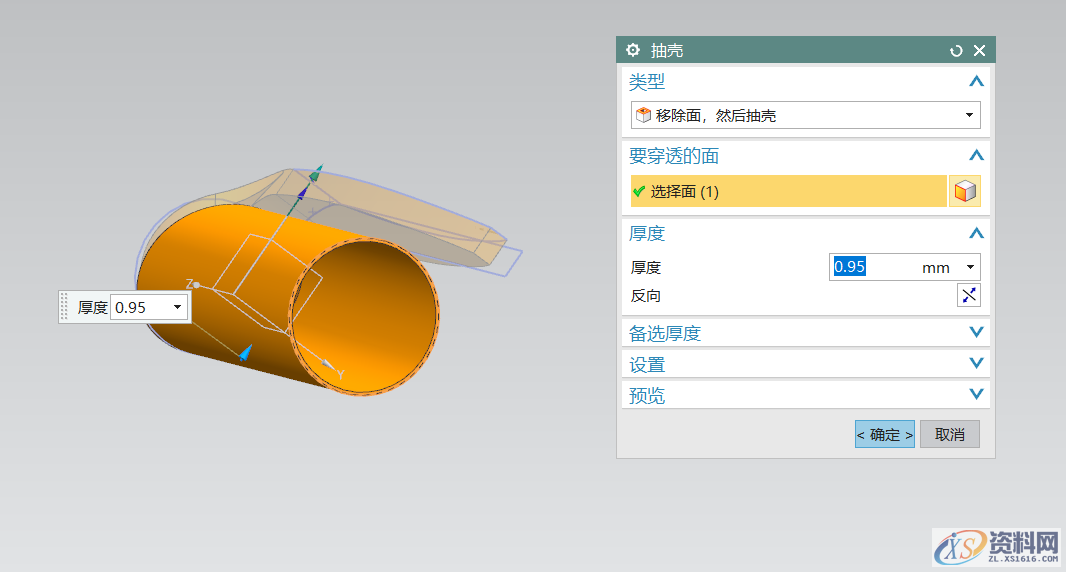Screen dimensions: 1066x572
Task: Click the green direction arrow atop the model
Action: click(x=315, y=173)
